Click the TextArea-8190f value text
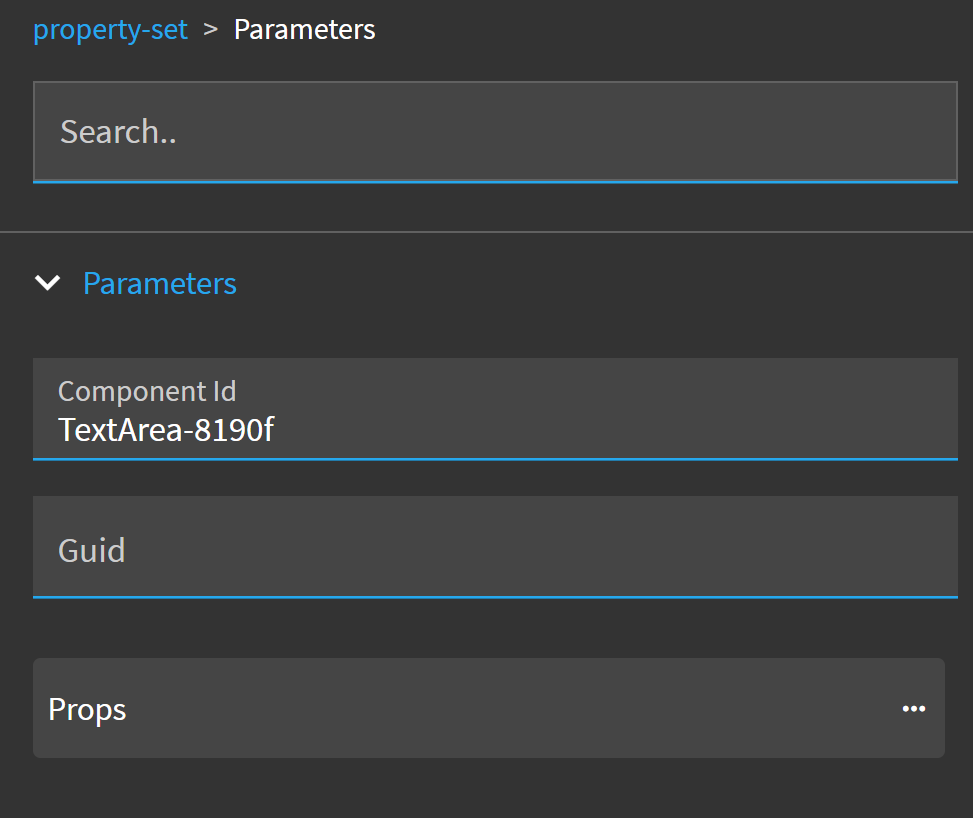 tap(166, 430)
